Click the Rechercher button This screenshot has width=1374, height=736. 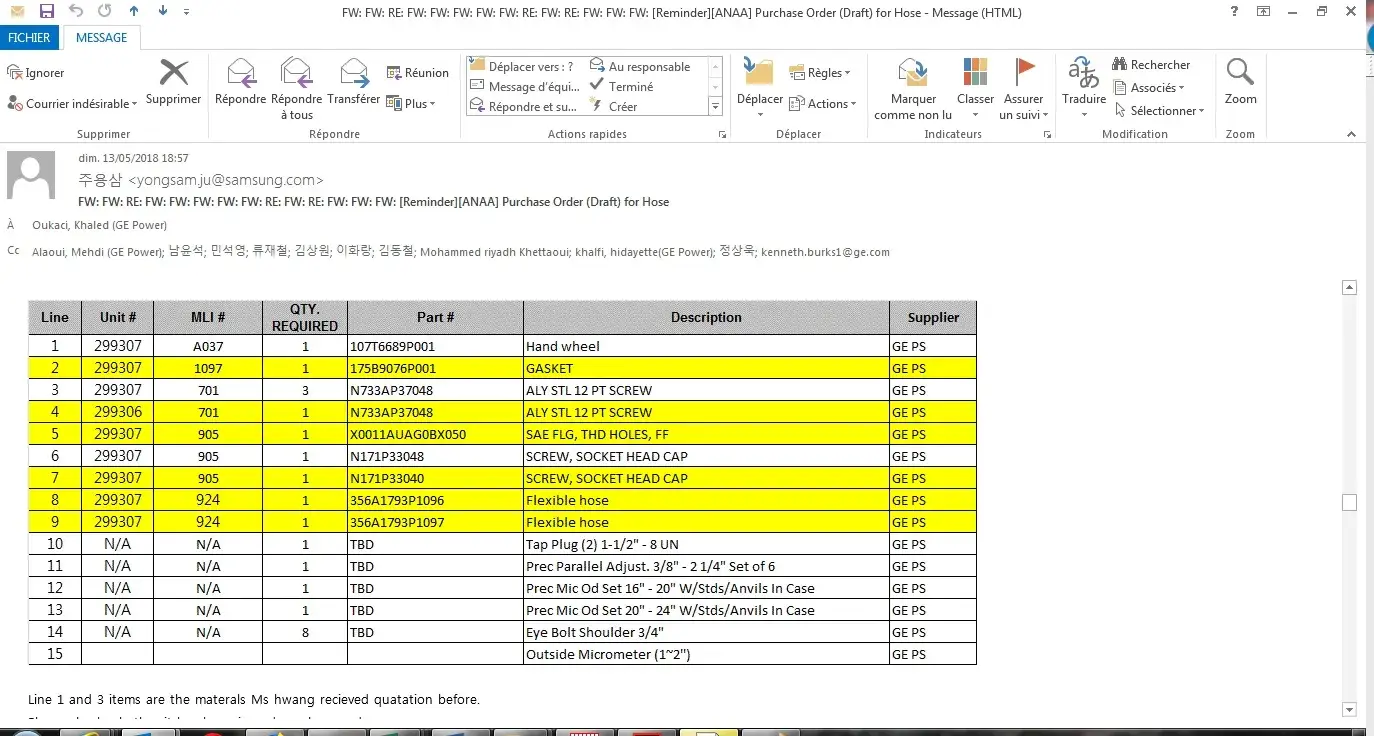coord(1151,65)
